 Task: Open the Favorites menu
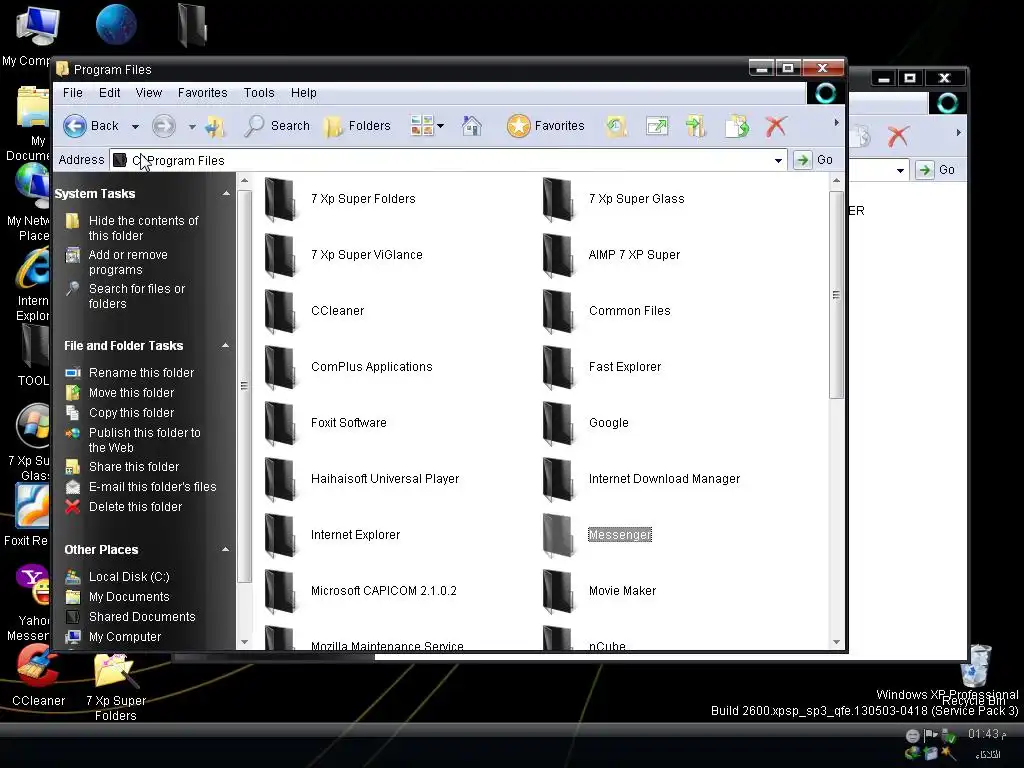point(202,93)
